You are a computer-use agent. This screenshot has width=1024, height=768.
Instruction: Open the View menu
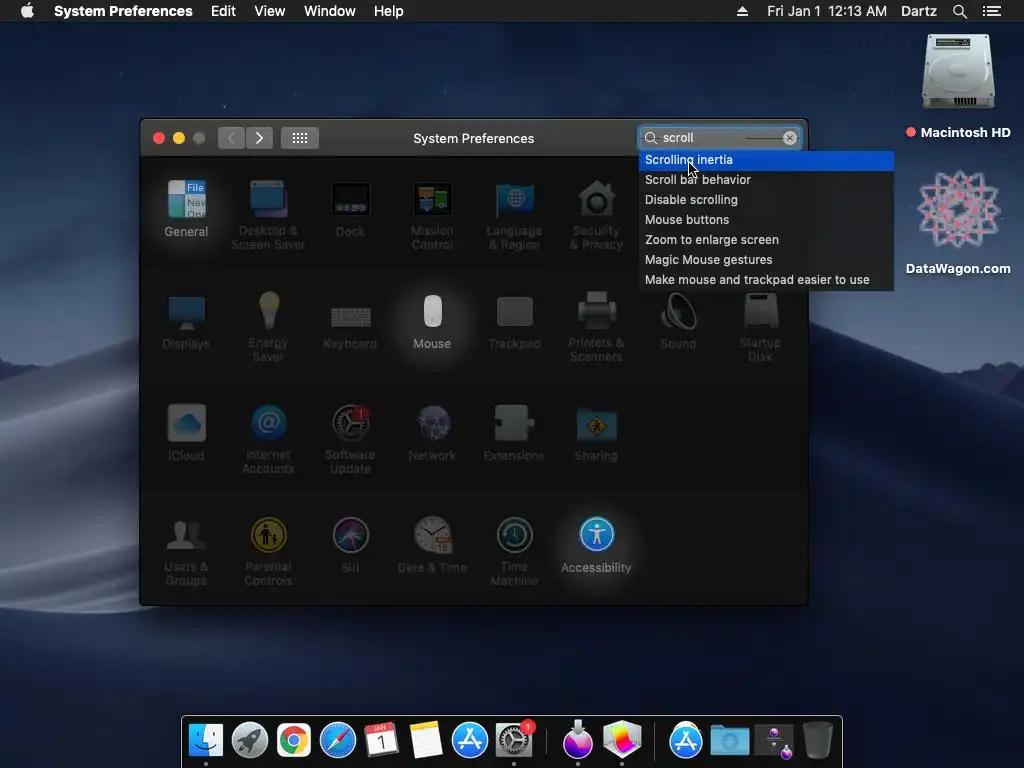(x=270, y=11)
